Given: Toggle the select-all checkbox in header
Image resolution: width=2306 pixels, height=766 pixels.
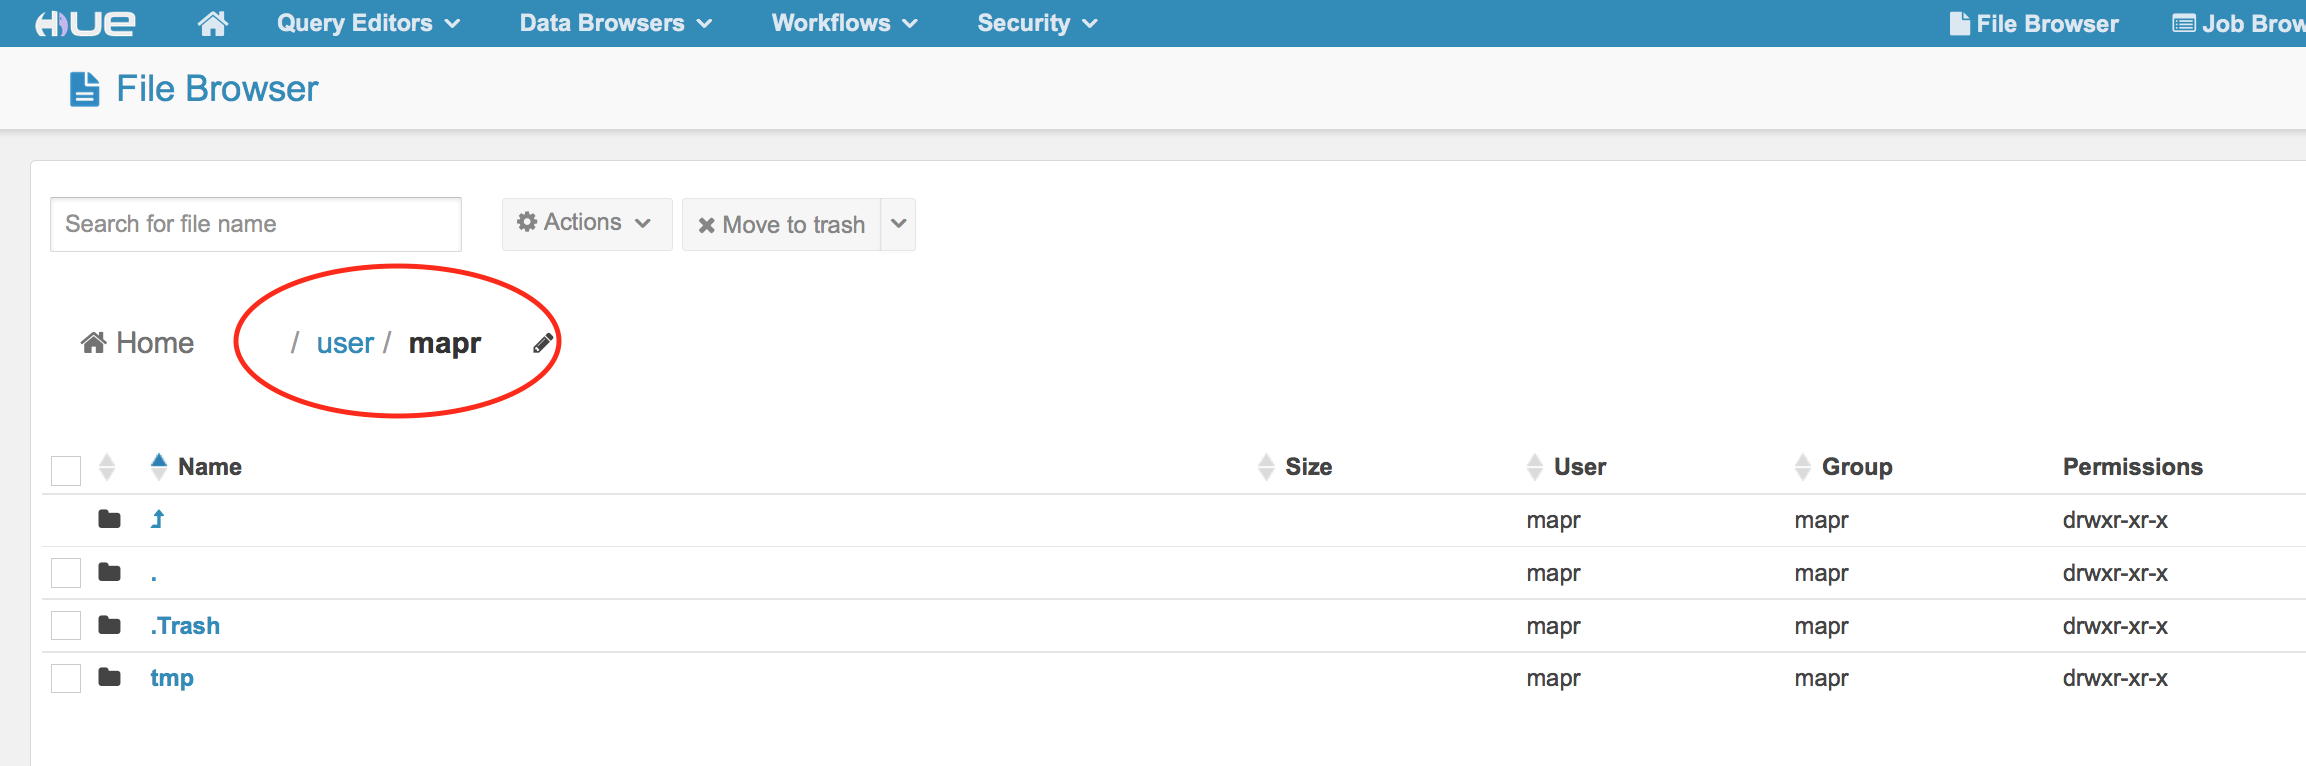Looking at the screenshot, I should pyautogui.click(x=66, y=469).
